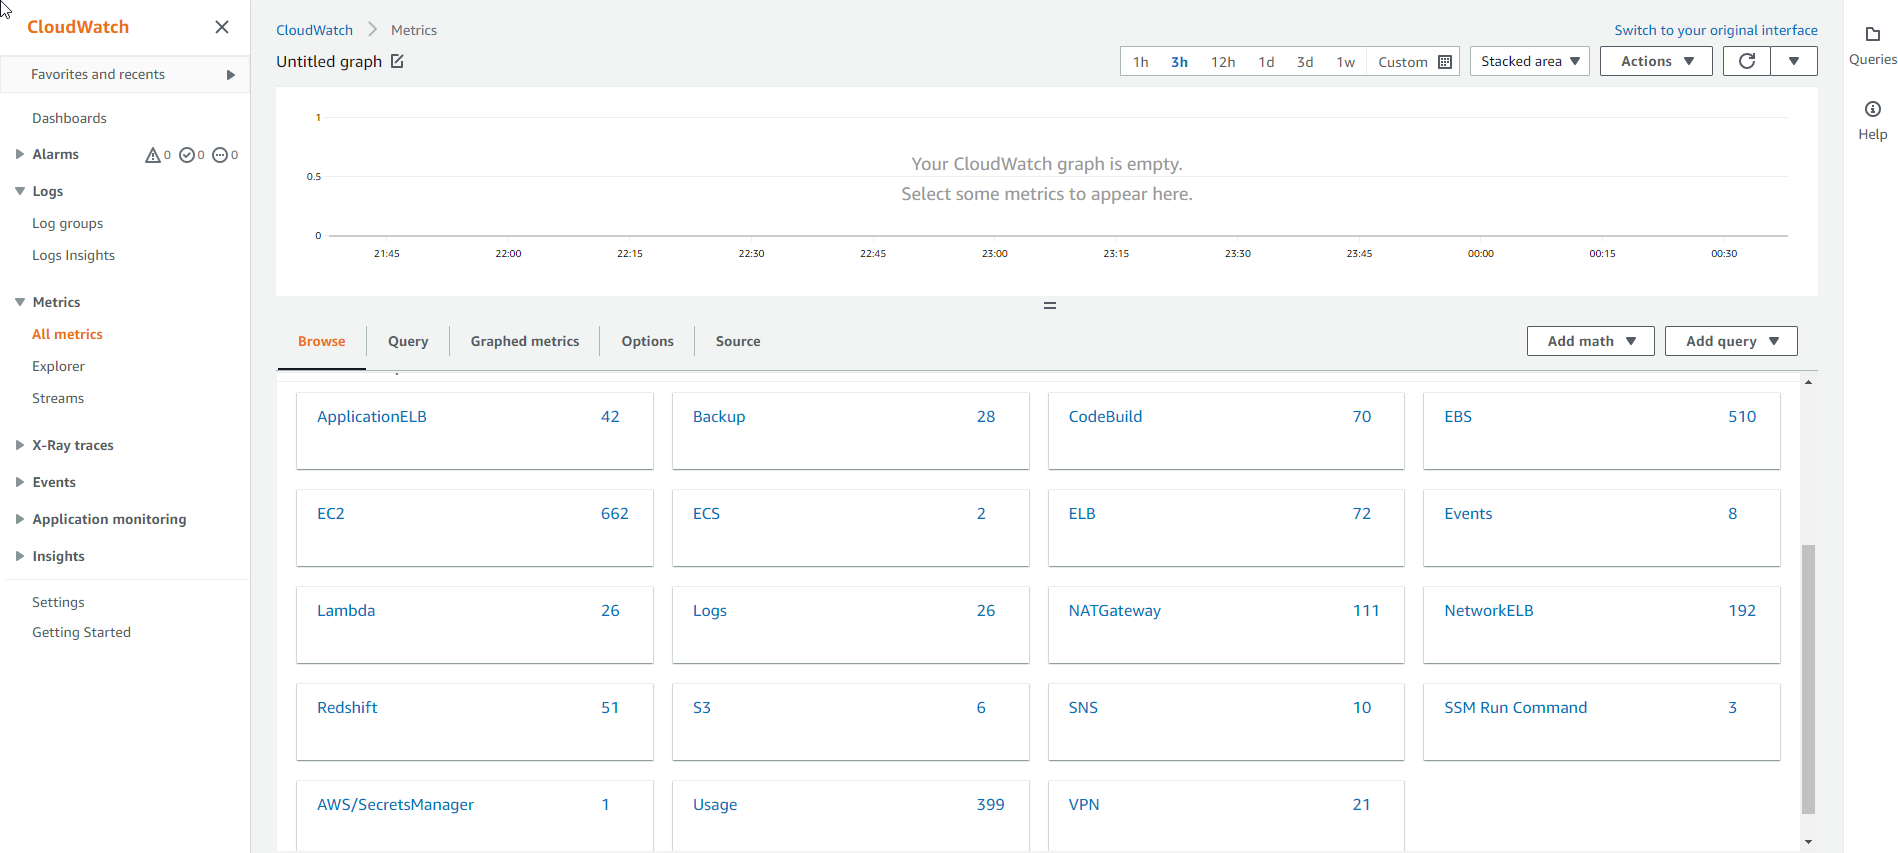Collapse the Metrics section
The image size is (1898, 853).
click(x=20, y=302)
